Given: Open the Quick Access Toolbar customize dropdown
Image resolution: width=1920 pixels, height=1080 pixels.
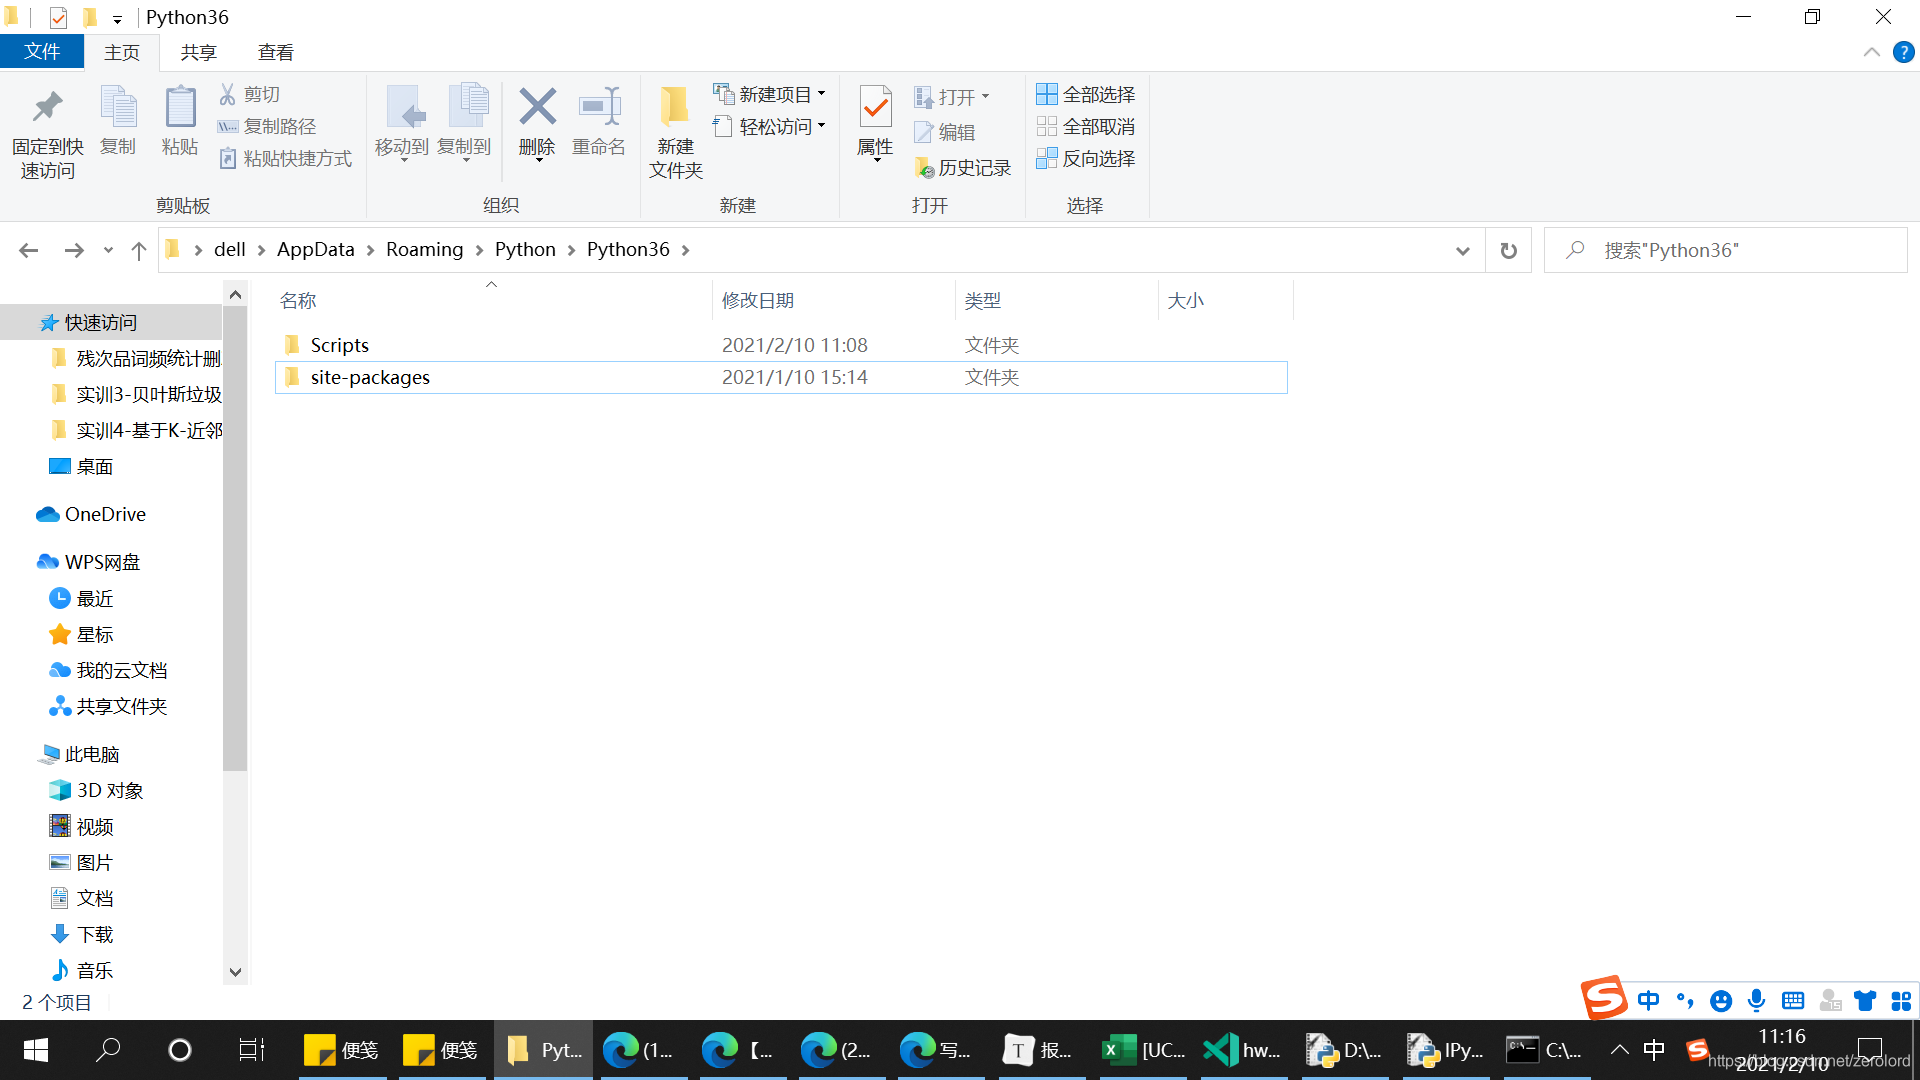Looking at the screenshot, I should (x=117, y=18).
